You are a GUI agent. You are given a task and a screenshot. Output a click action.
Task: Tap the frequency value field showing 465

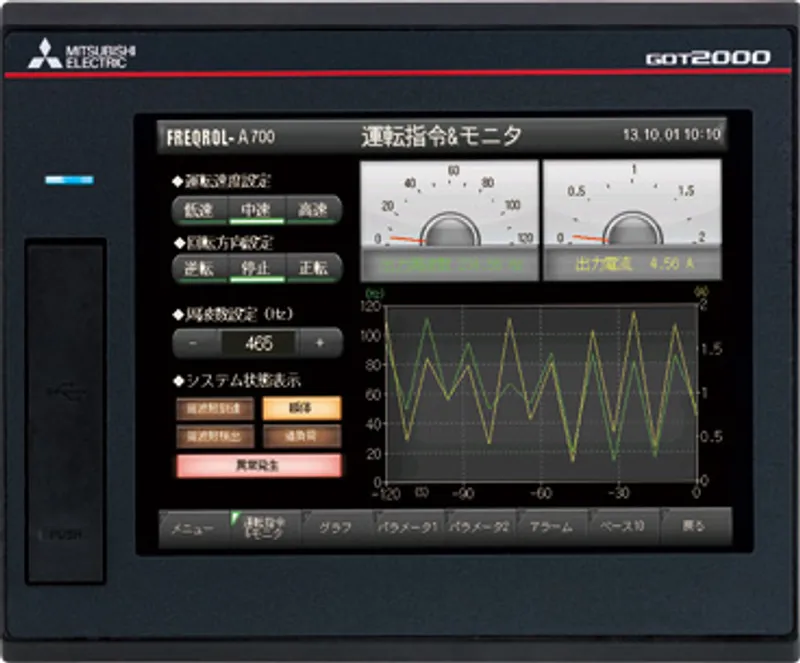[259, 343]
